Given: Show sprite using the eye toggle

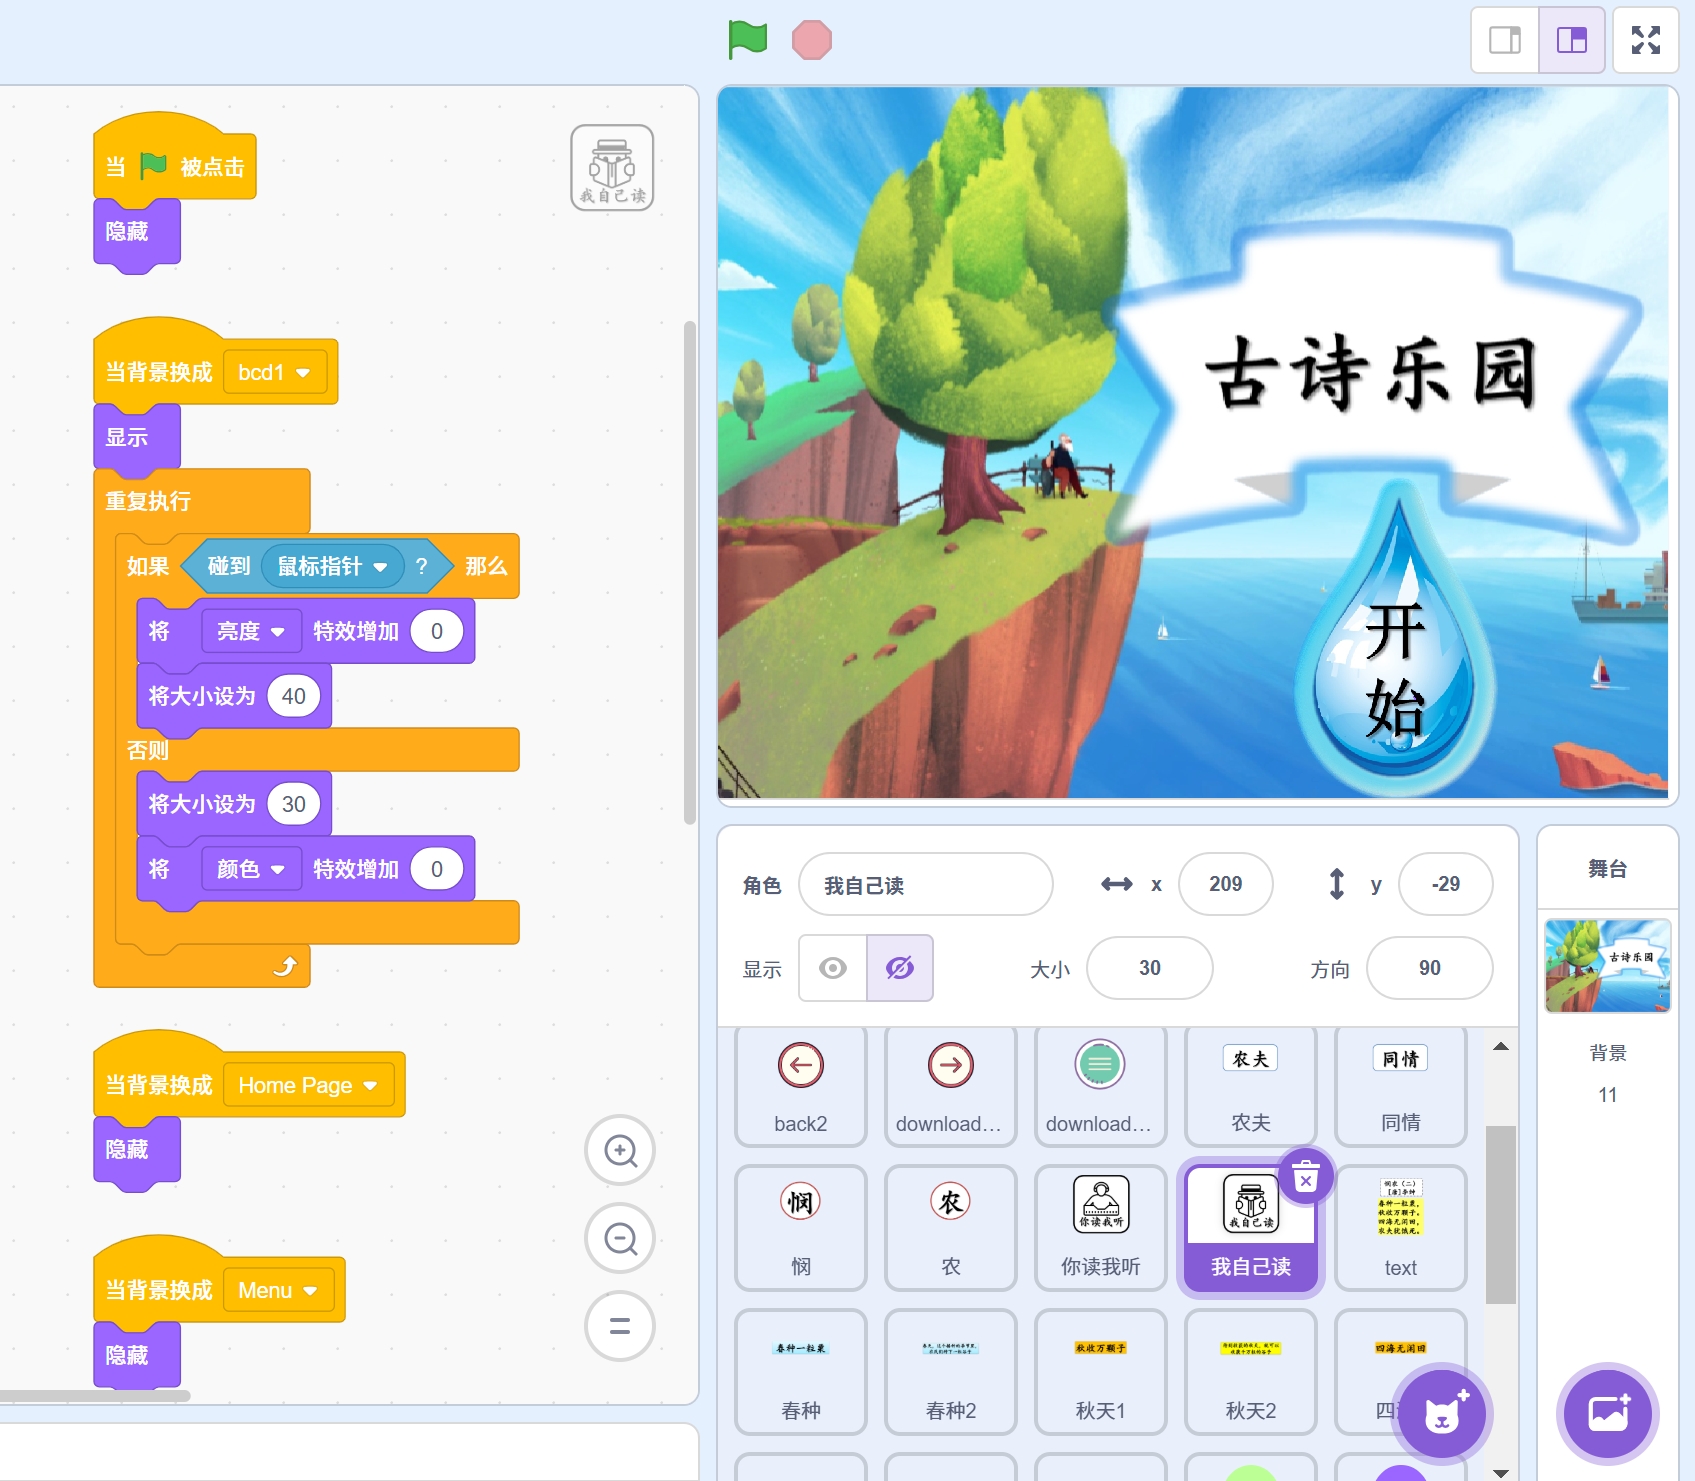Looking at the screenshot, I should 833,968.
